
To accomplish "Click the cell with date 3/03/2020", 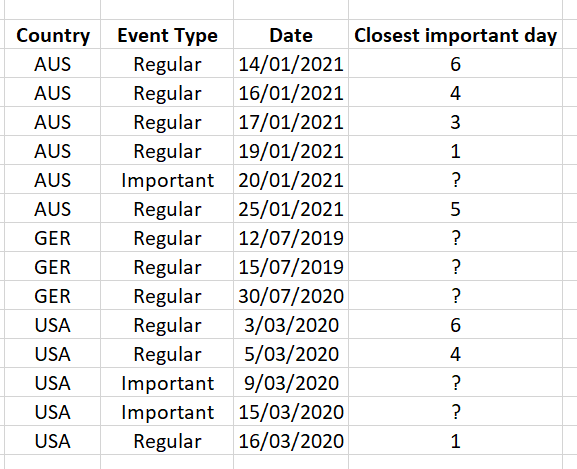I will (291, 325).
